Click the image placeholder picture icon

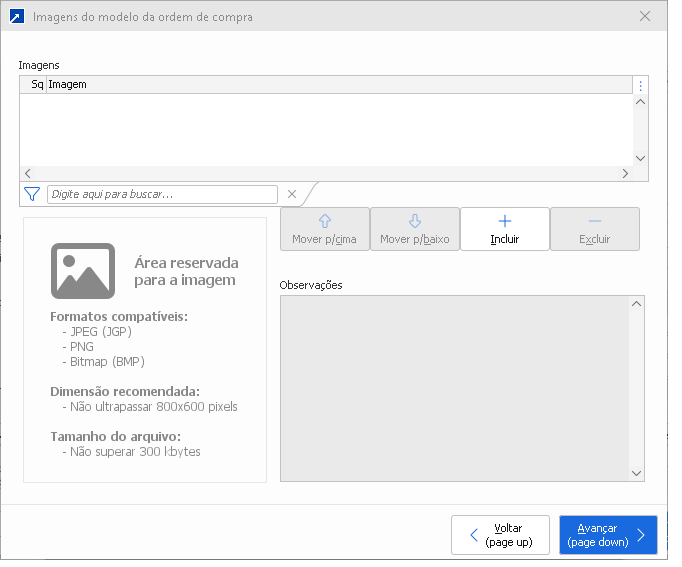tap(83, 270)
